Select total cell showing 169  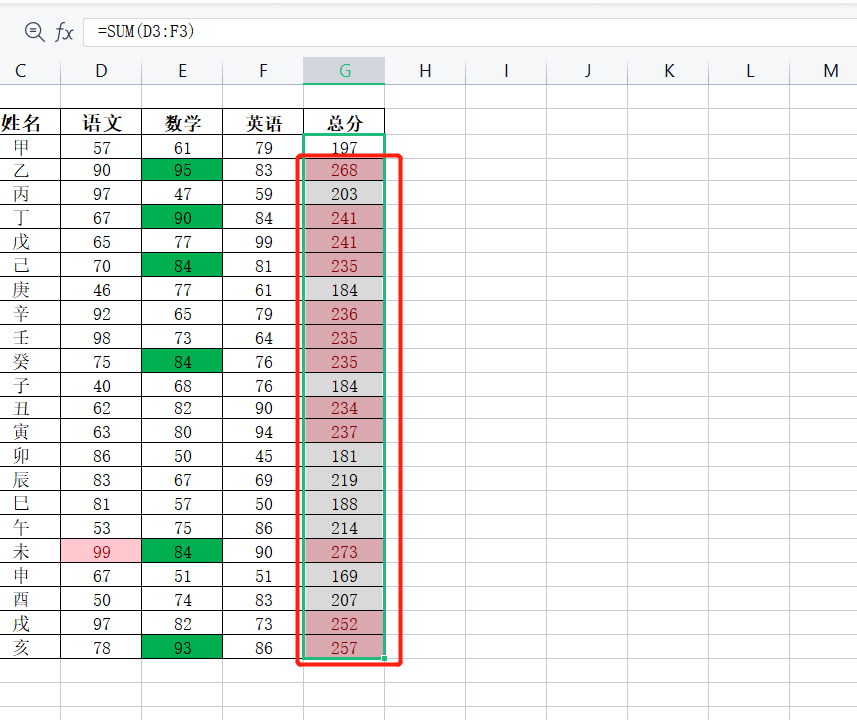point(344,575)
